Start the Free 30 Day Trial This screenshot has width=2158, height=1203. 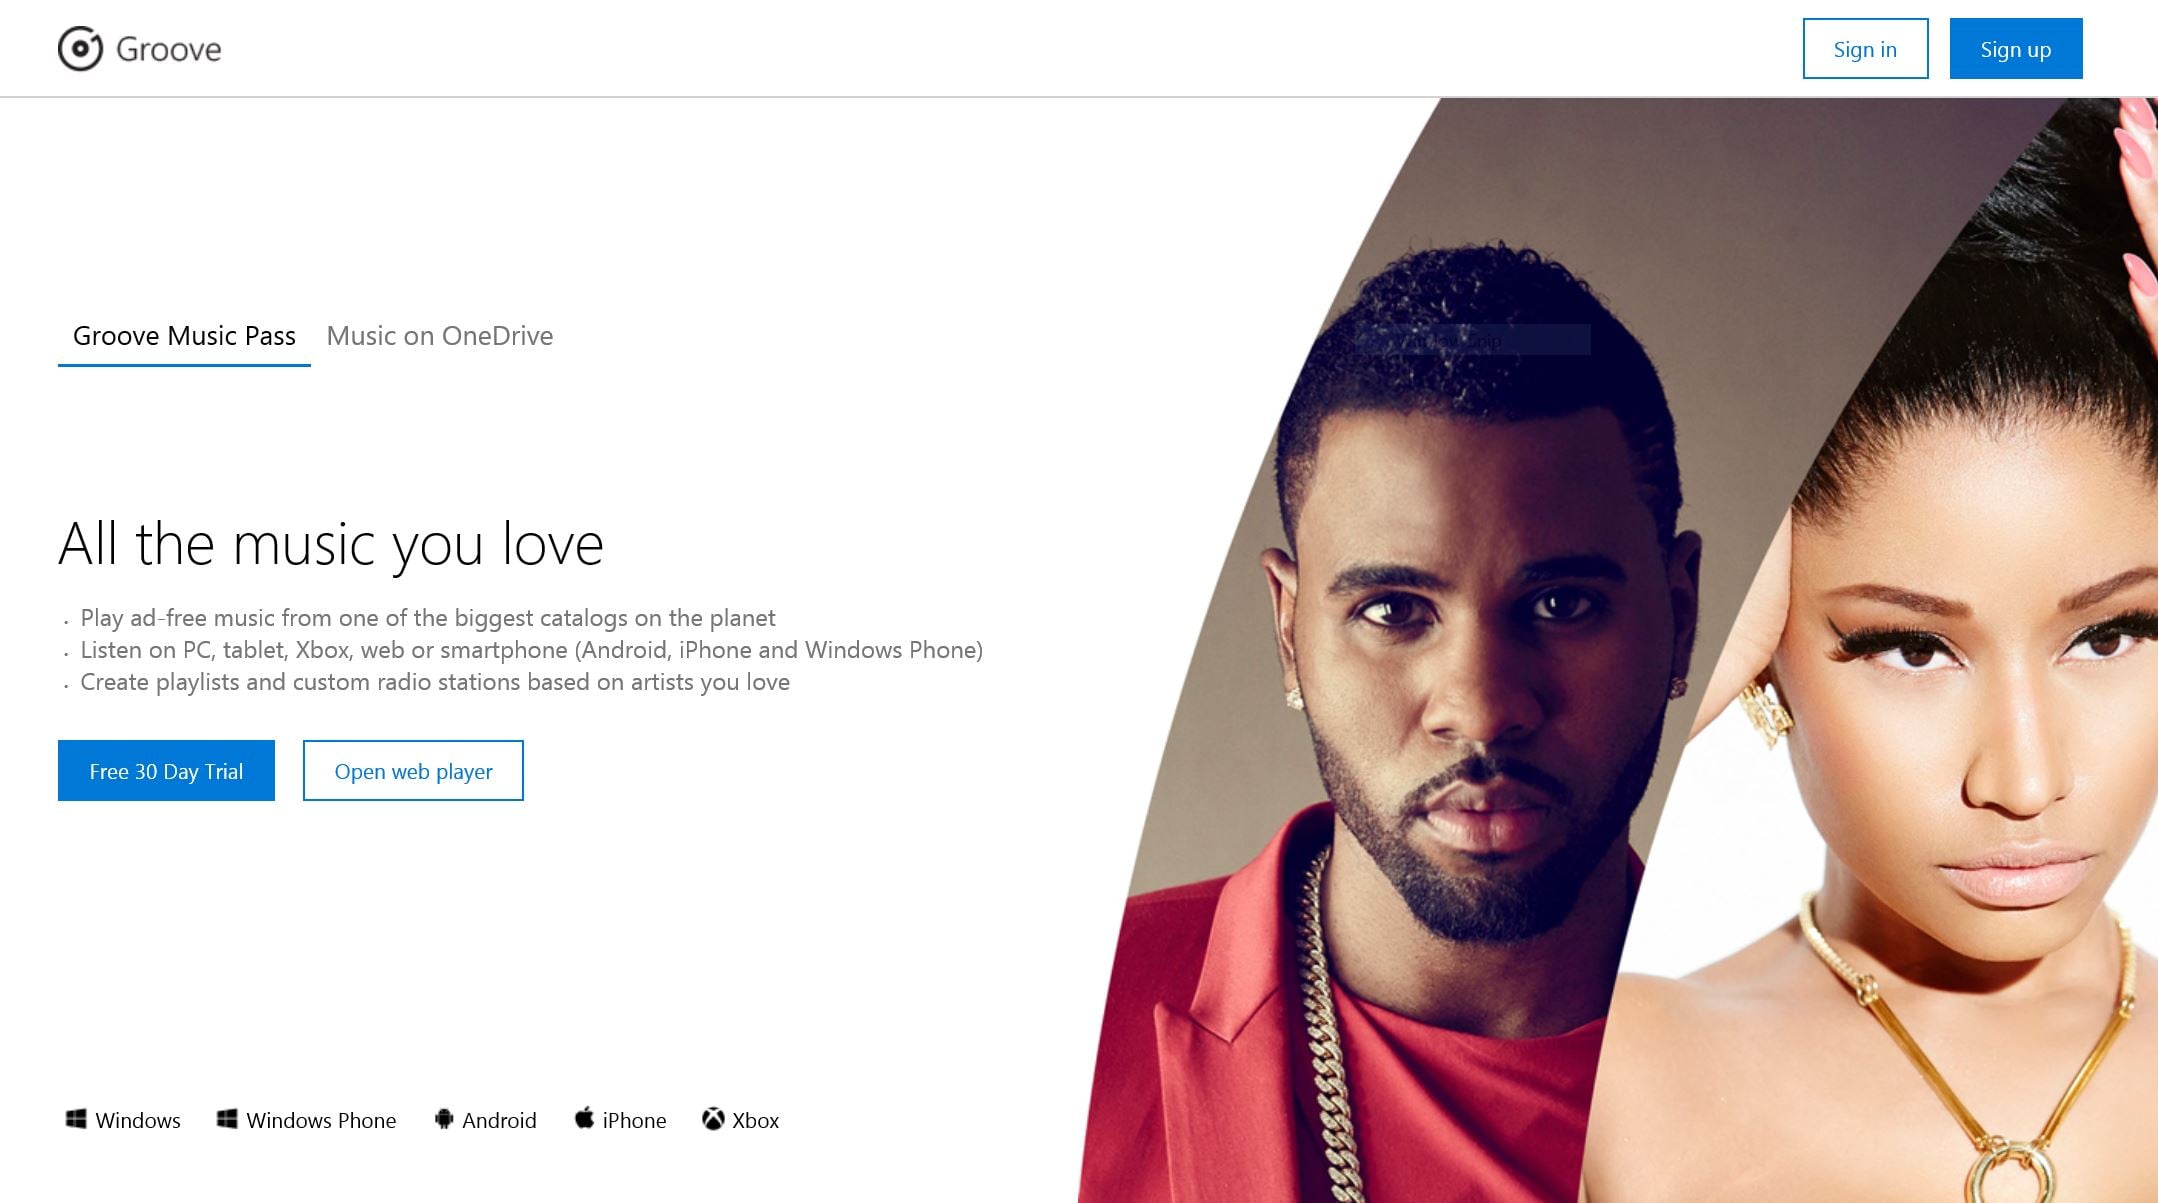tap(166, 770)
